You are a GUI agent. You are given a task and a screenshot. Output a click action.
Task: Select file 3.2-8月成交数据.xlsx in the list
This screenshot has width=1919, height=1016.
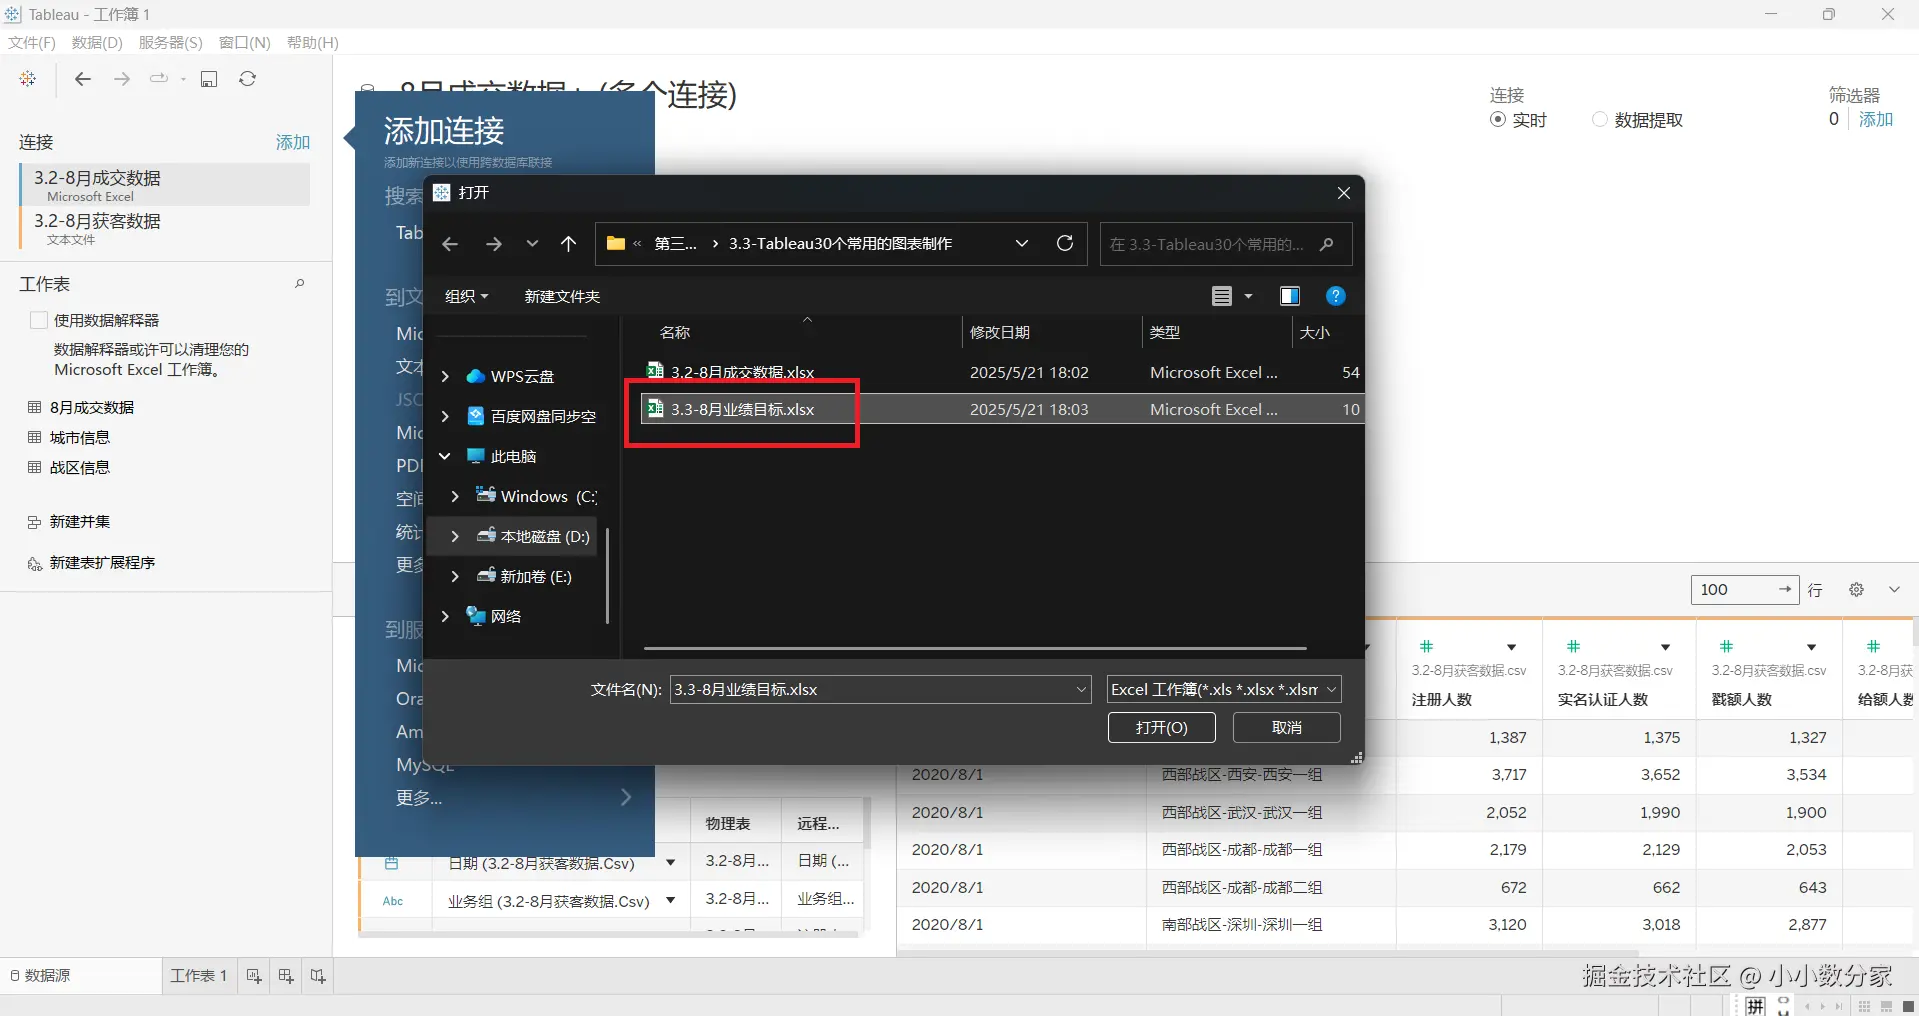pos(1002,373)
